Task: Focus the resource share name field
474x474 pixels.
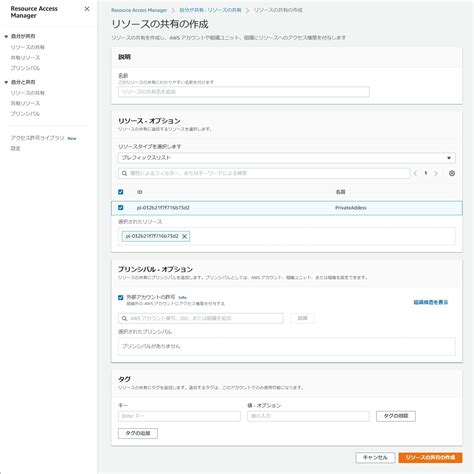Action: click(244, 92)
